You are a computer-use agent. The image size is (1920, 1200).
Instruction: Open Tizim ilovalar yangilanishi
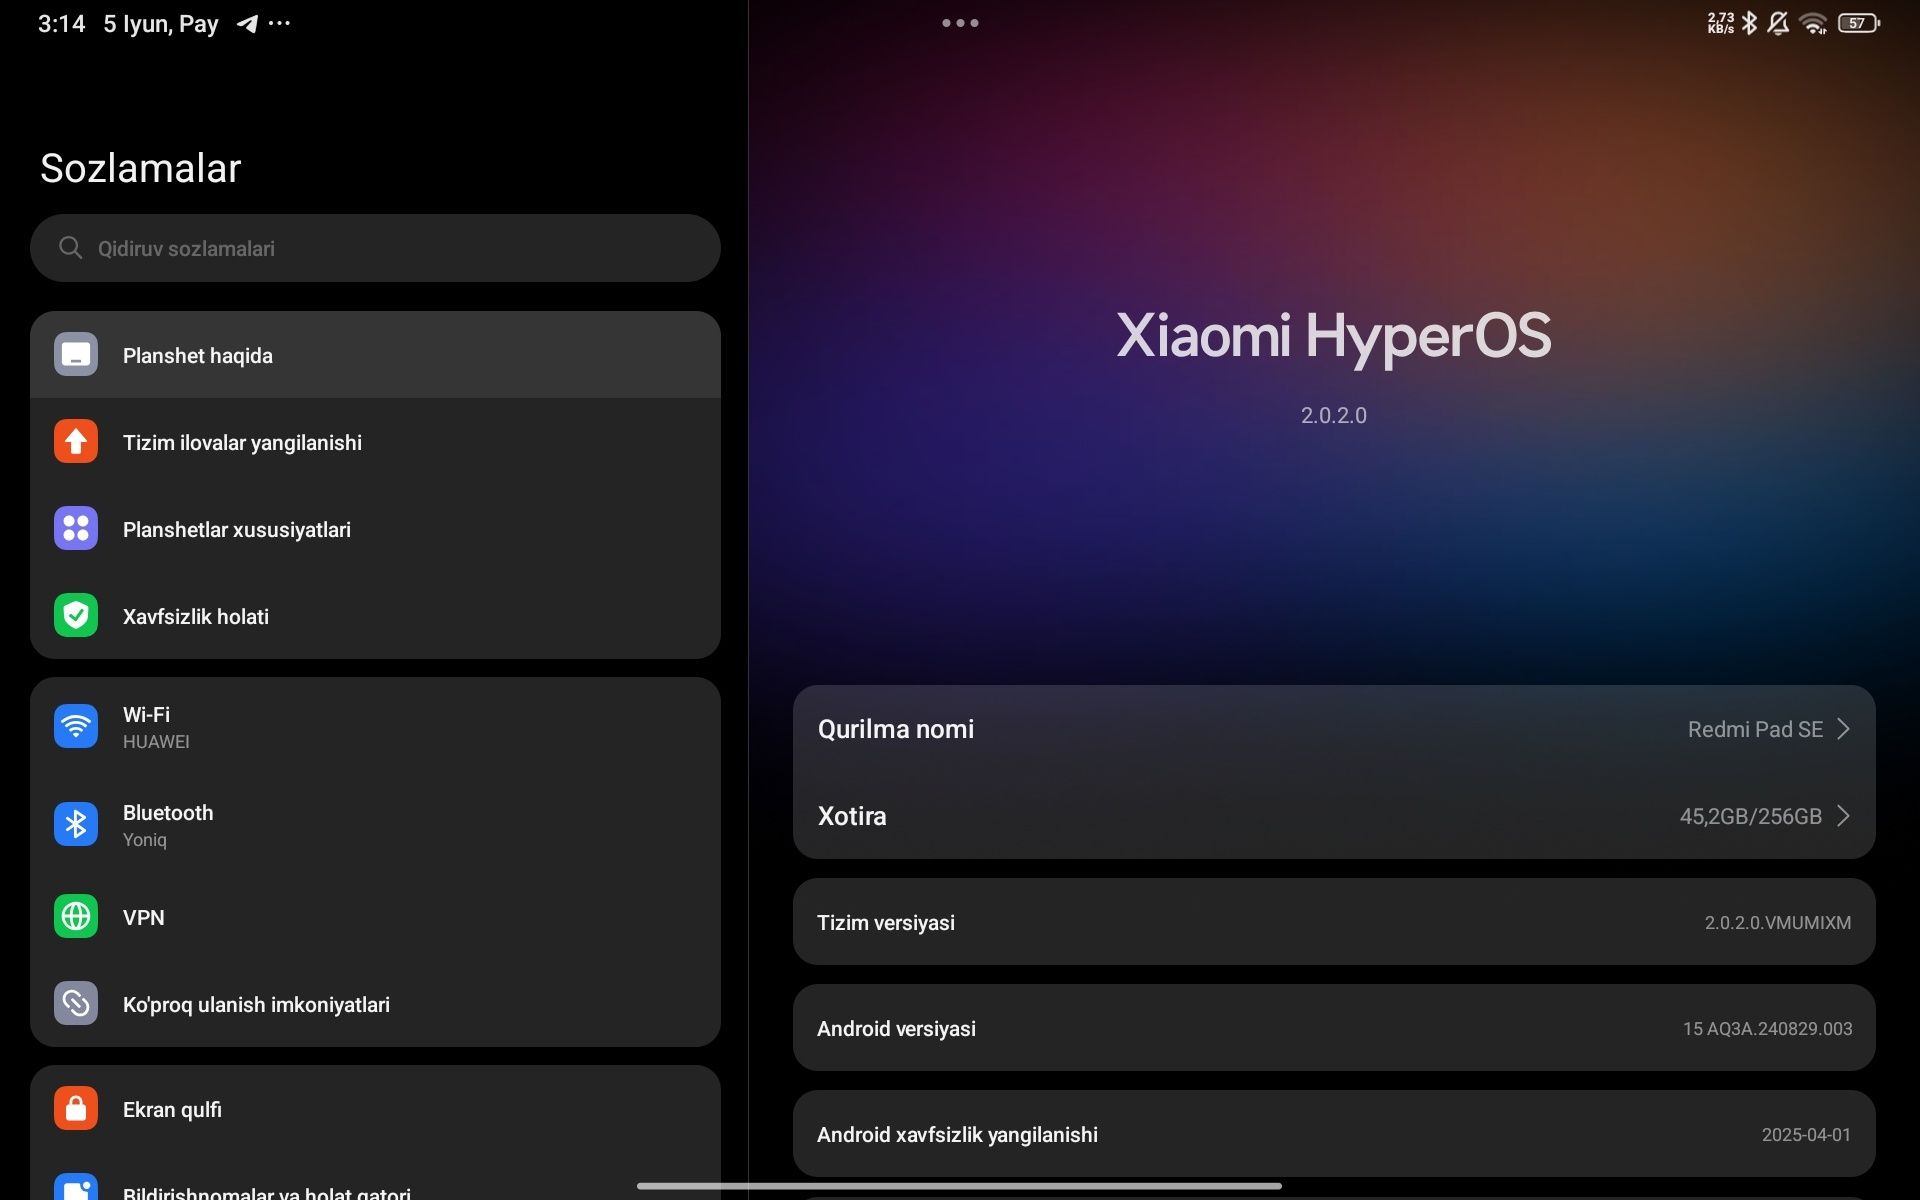tap(375, 442)
